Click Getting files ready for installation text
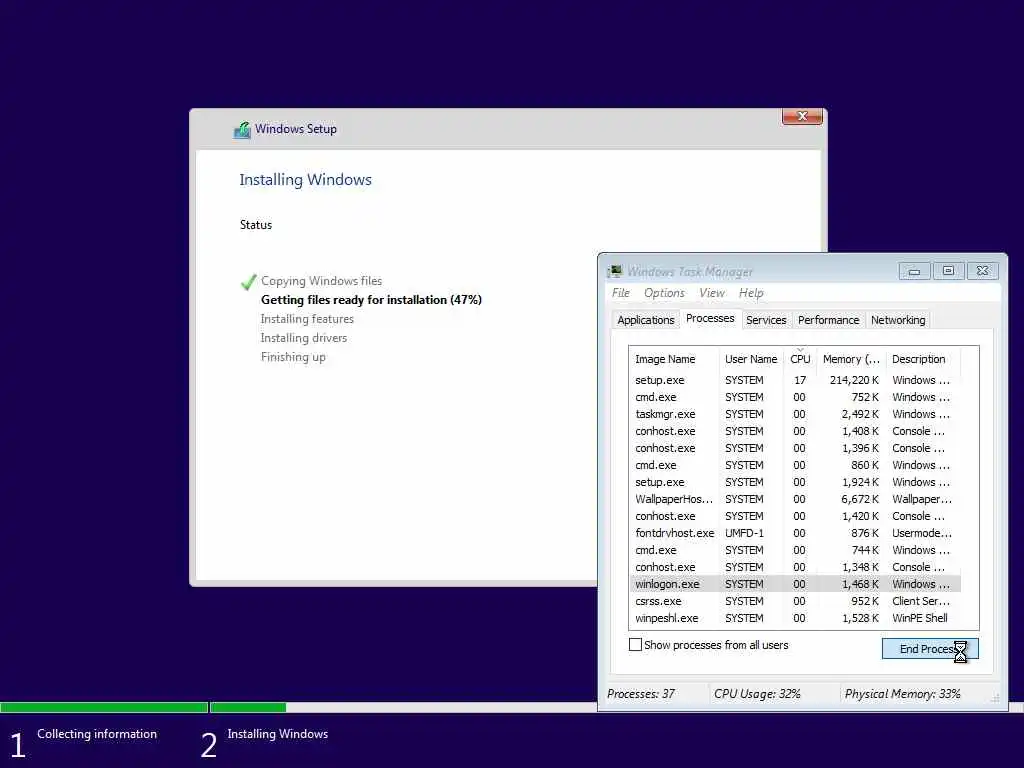The width and height of the screenshot is (1024, 768). click(x=371, y=300)
